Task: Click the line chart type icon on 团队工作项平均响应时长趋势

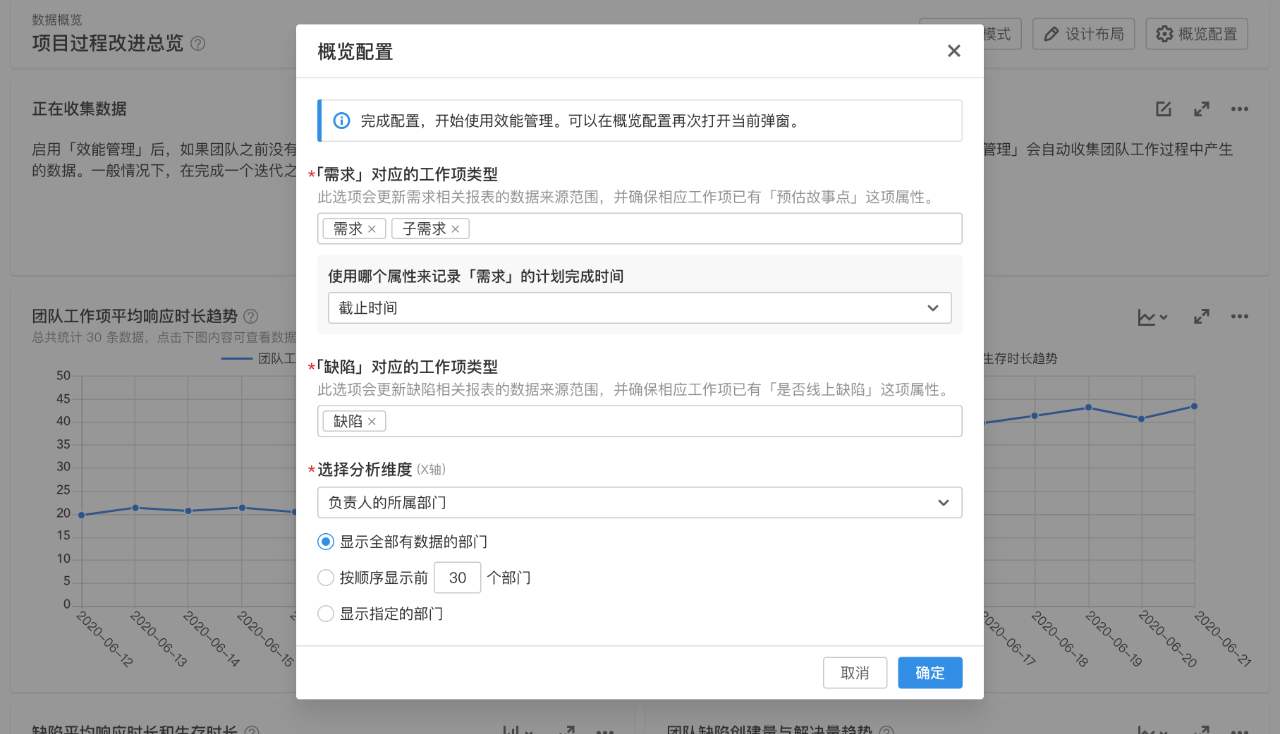Action: point(1147,315)
